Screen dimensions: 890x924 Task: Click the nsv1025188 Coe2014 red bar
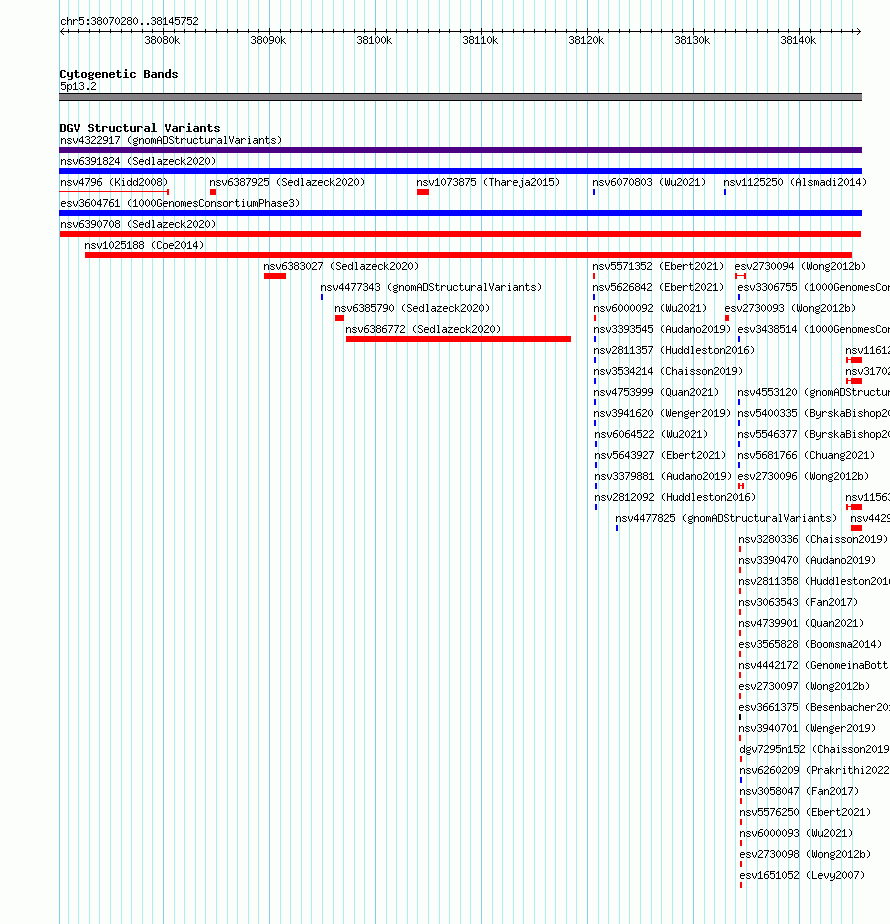[469, 255]
